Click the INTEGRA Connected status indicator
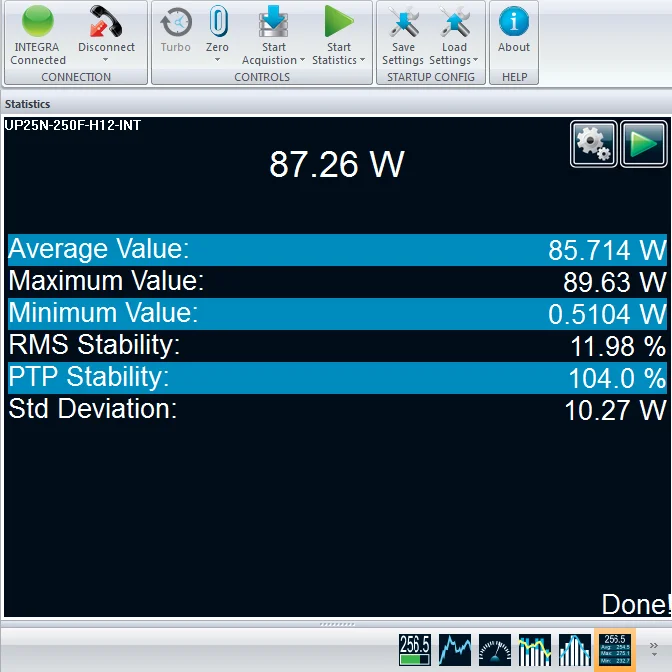This screenshot has width=672, height=672. 38,22
